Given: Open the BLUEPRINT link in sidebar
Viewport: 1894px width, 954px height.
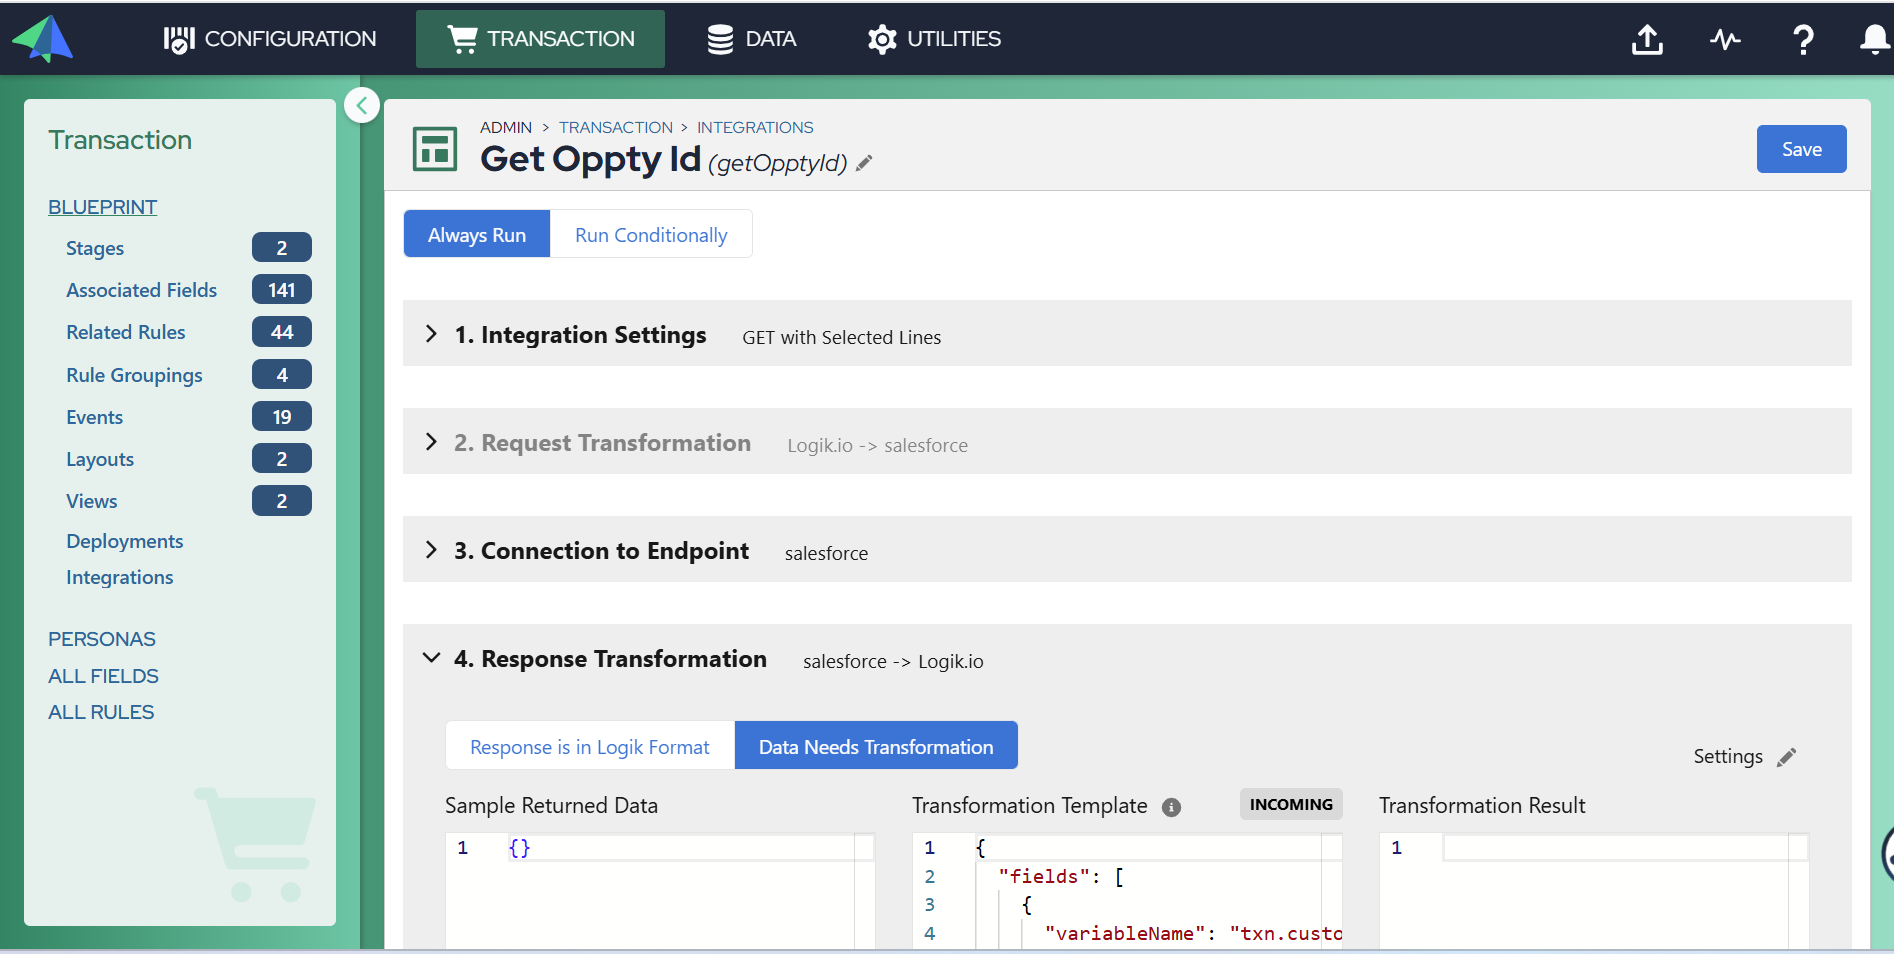Looking at the screenshot, I should coord(103,207).
